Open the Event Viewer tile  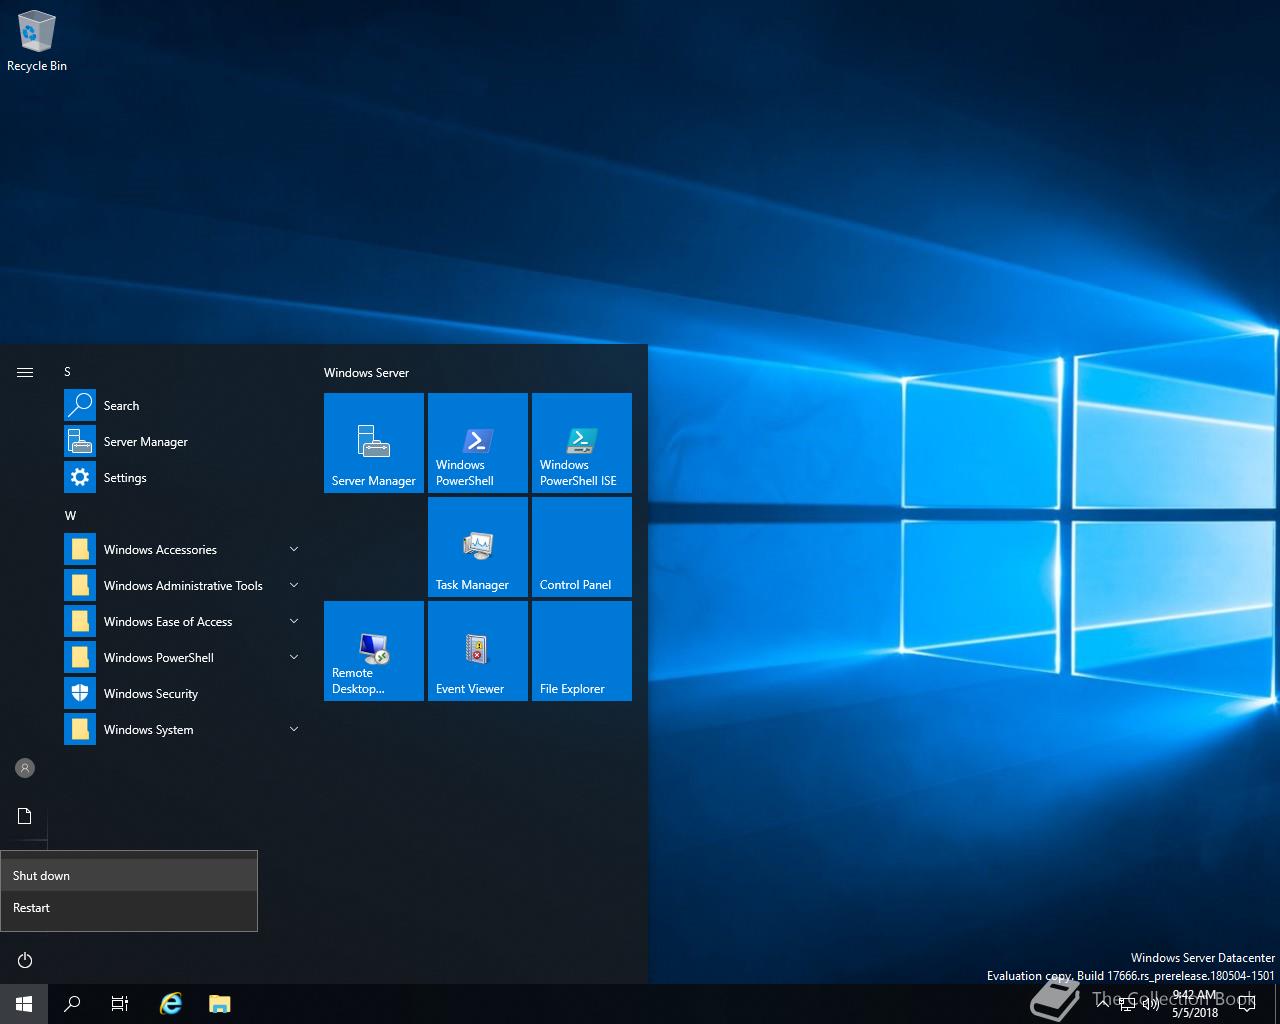click(x=478, y=651)
